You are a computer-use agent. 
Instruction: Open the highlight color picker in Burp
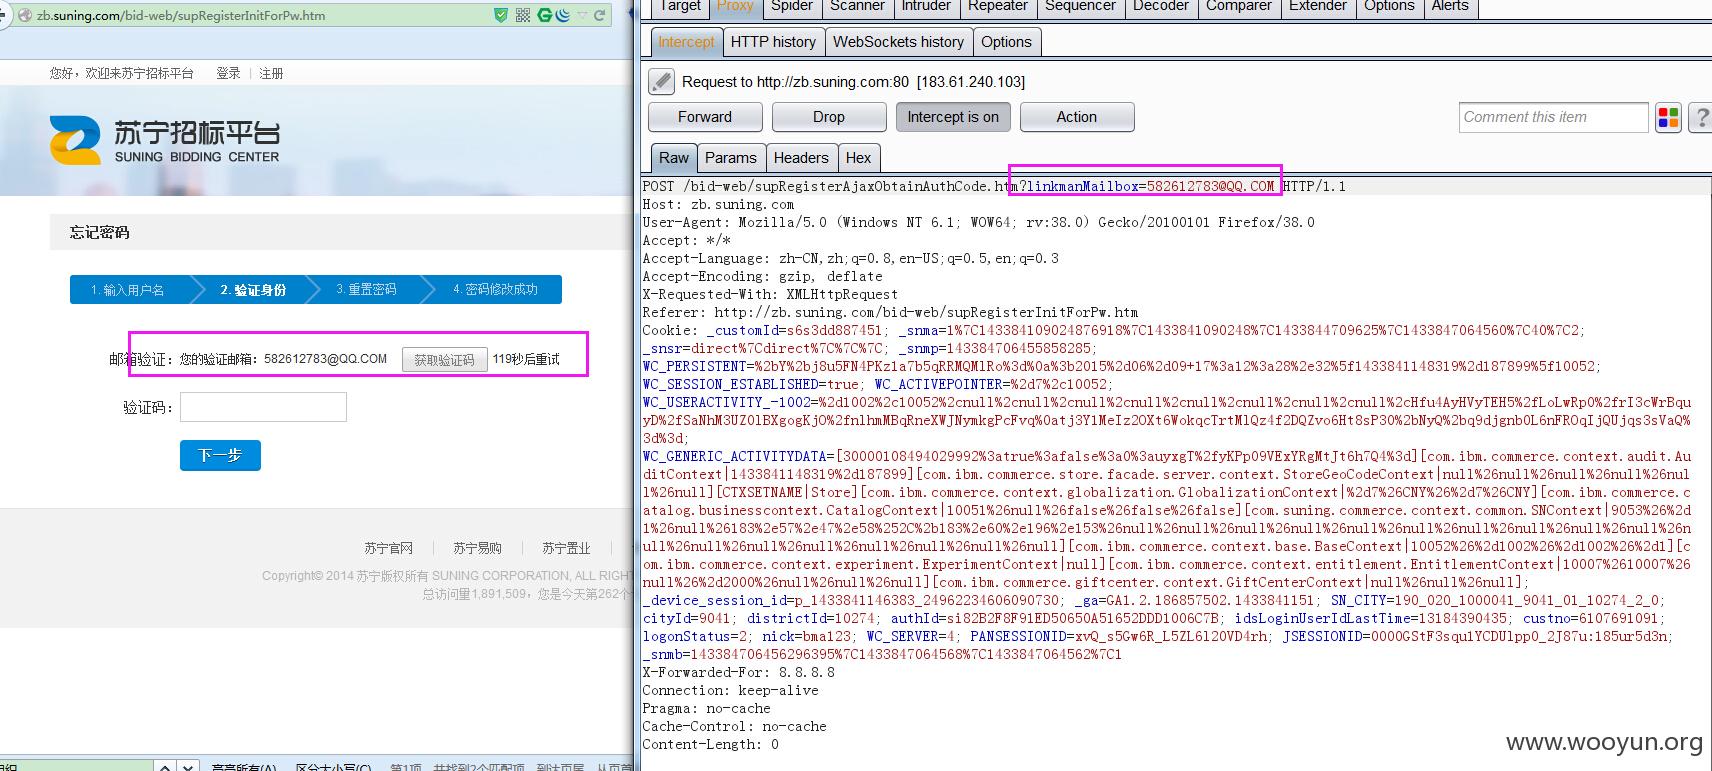tap(1668, 118)
